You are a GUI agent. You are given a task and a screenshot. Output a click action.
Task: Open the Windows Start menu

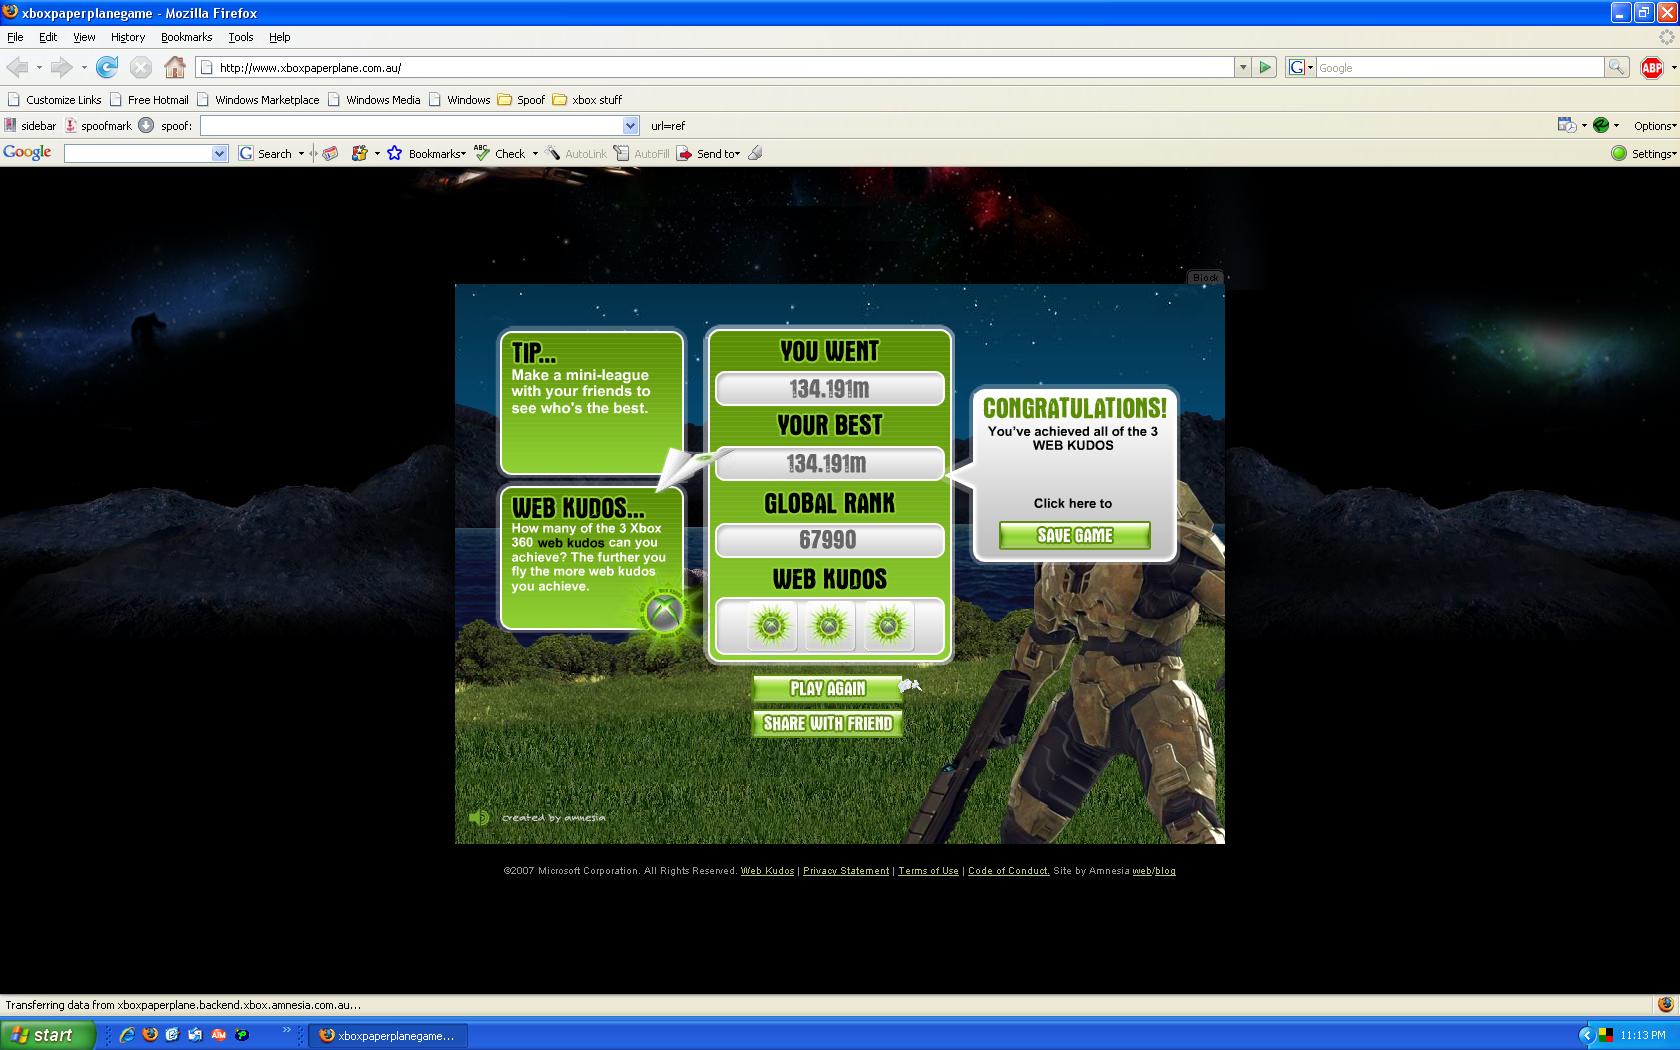(x=48, y=1035)
